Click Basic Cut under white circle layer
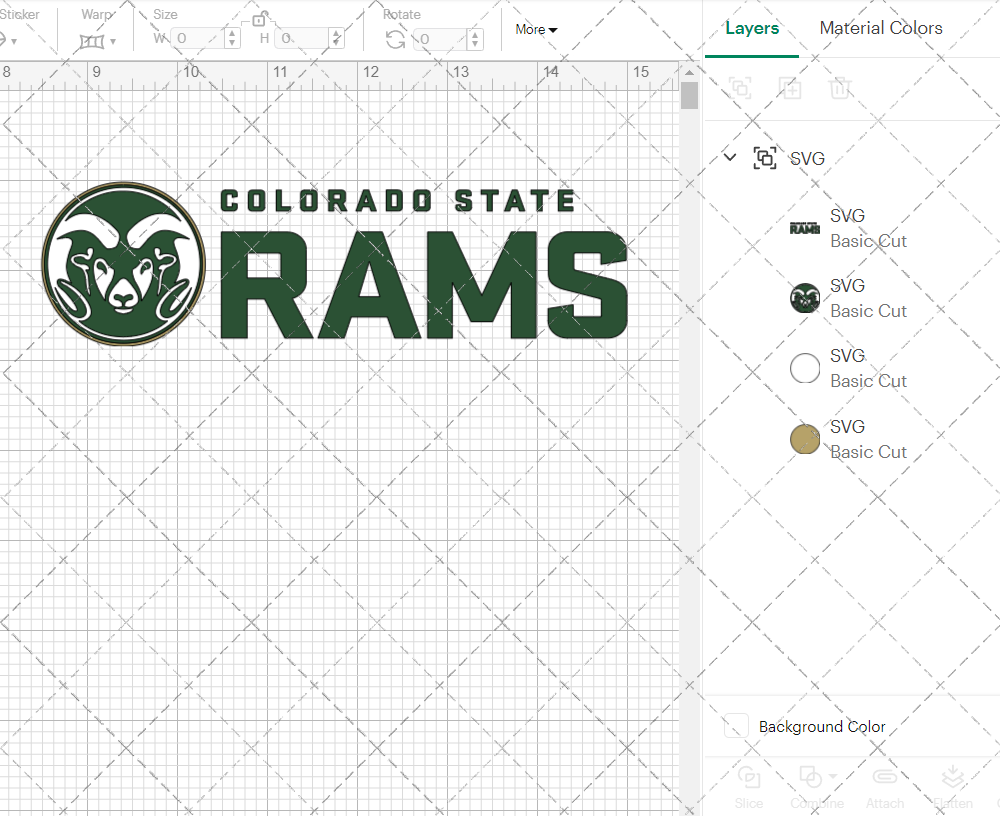 click(x=868, y=381)
